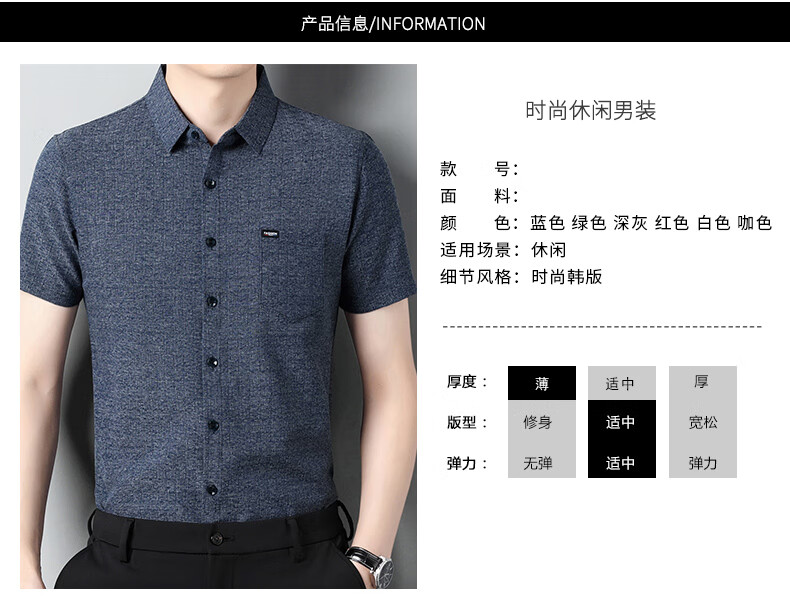Pick the 弹力 elasticity option
The height and width of the screenshot is (598, 790).
702,461
